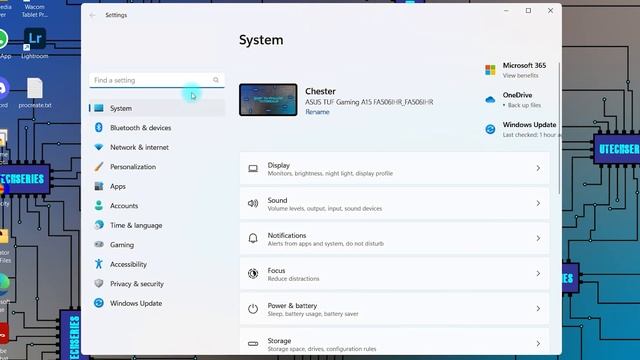The height and width of the screenshot is (360, 640).
Task: Click 'Sleep, battery usage, battery saver' text
Action: [313, 314]
